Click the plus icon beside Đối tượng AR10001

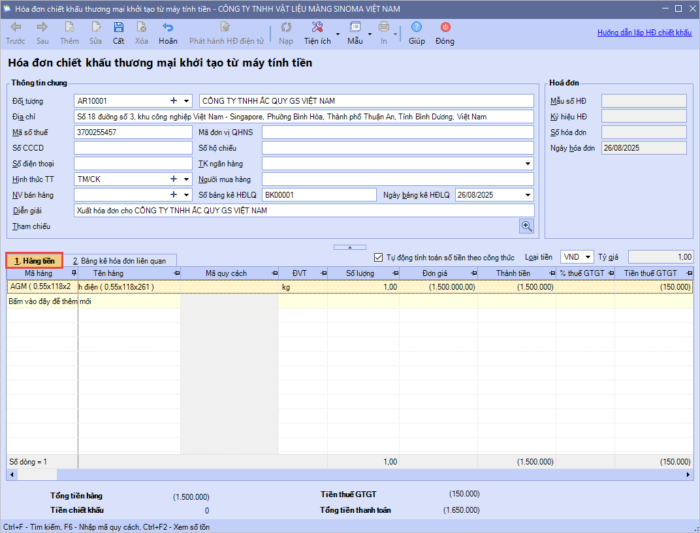(x=173, y=101)
